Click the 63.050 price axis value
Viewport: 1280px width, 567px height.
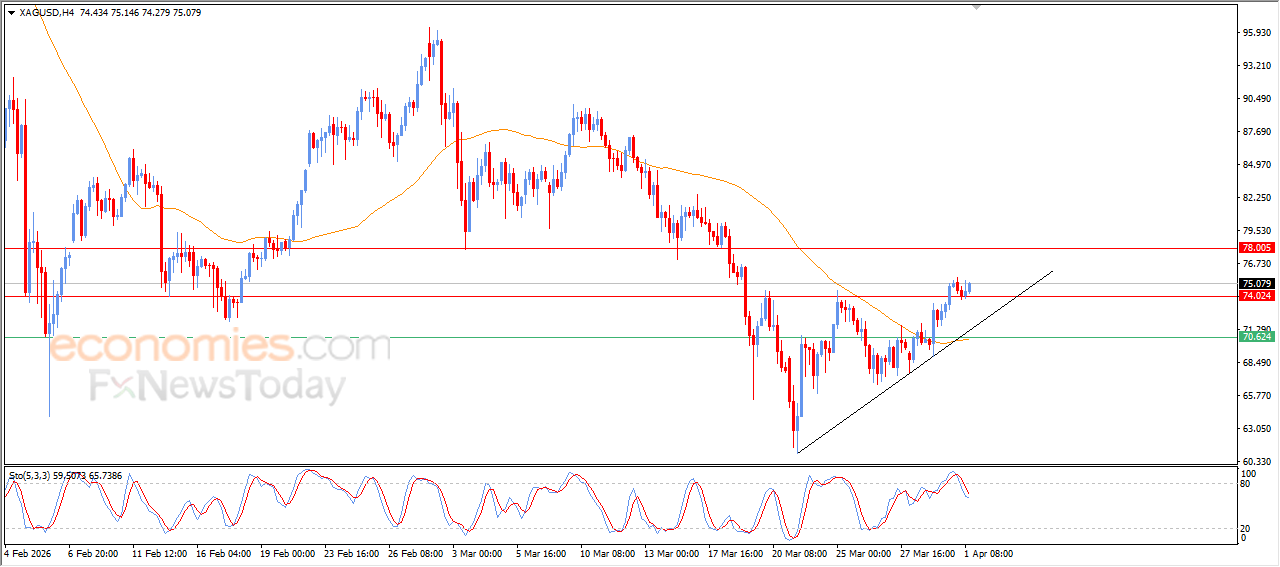pyautogui.click(x=1256, y=429)
